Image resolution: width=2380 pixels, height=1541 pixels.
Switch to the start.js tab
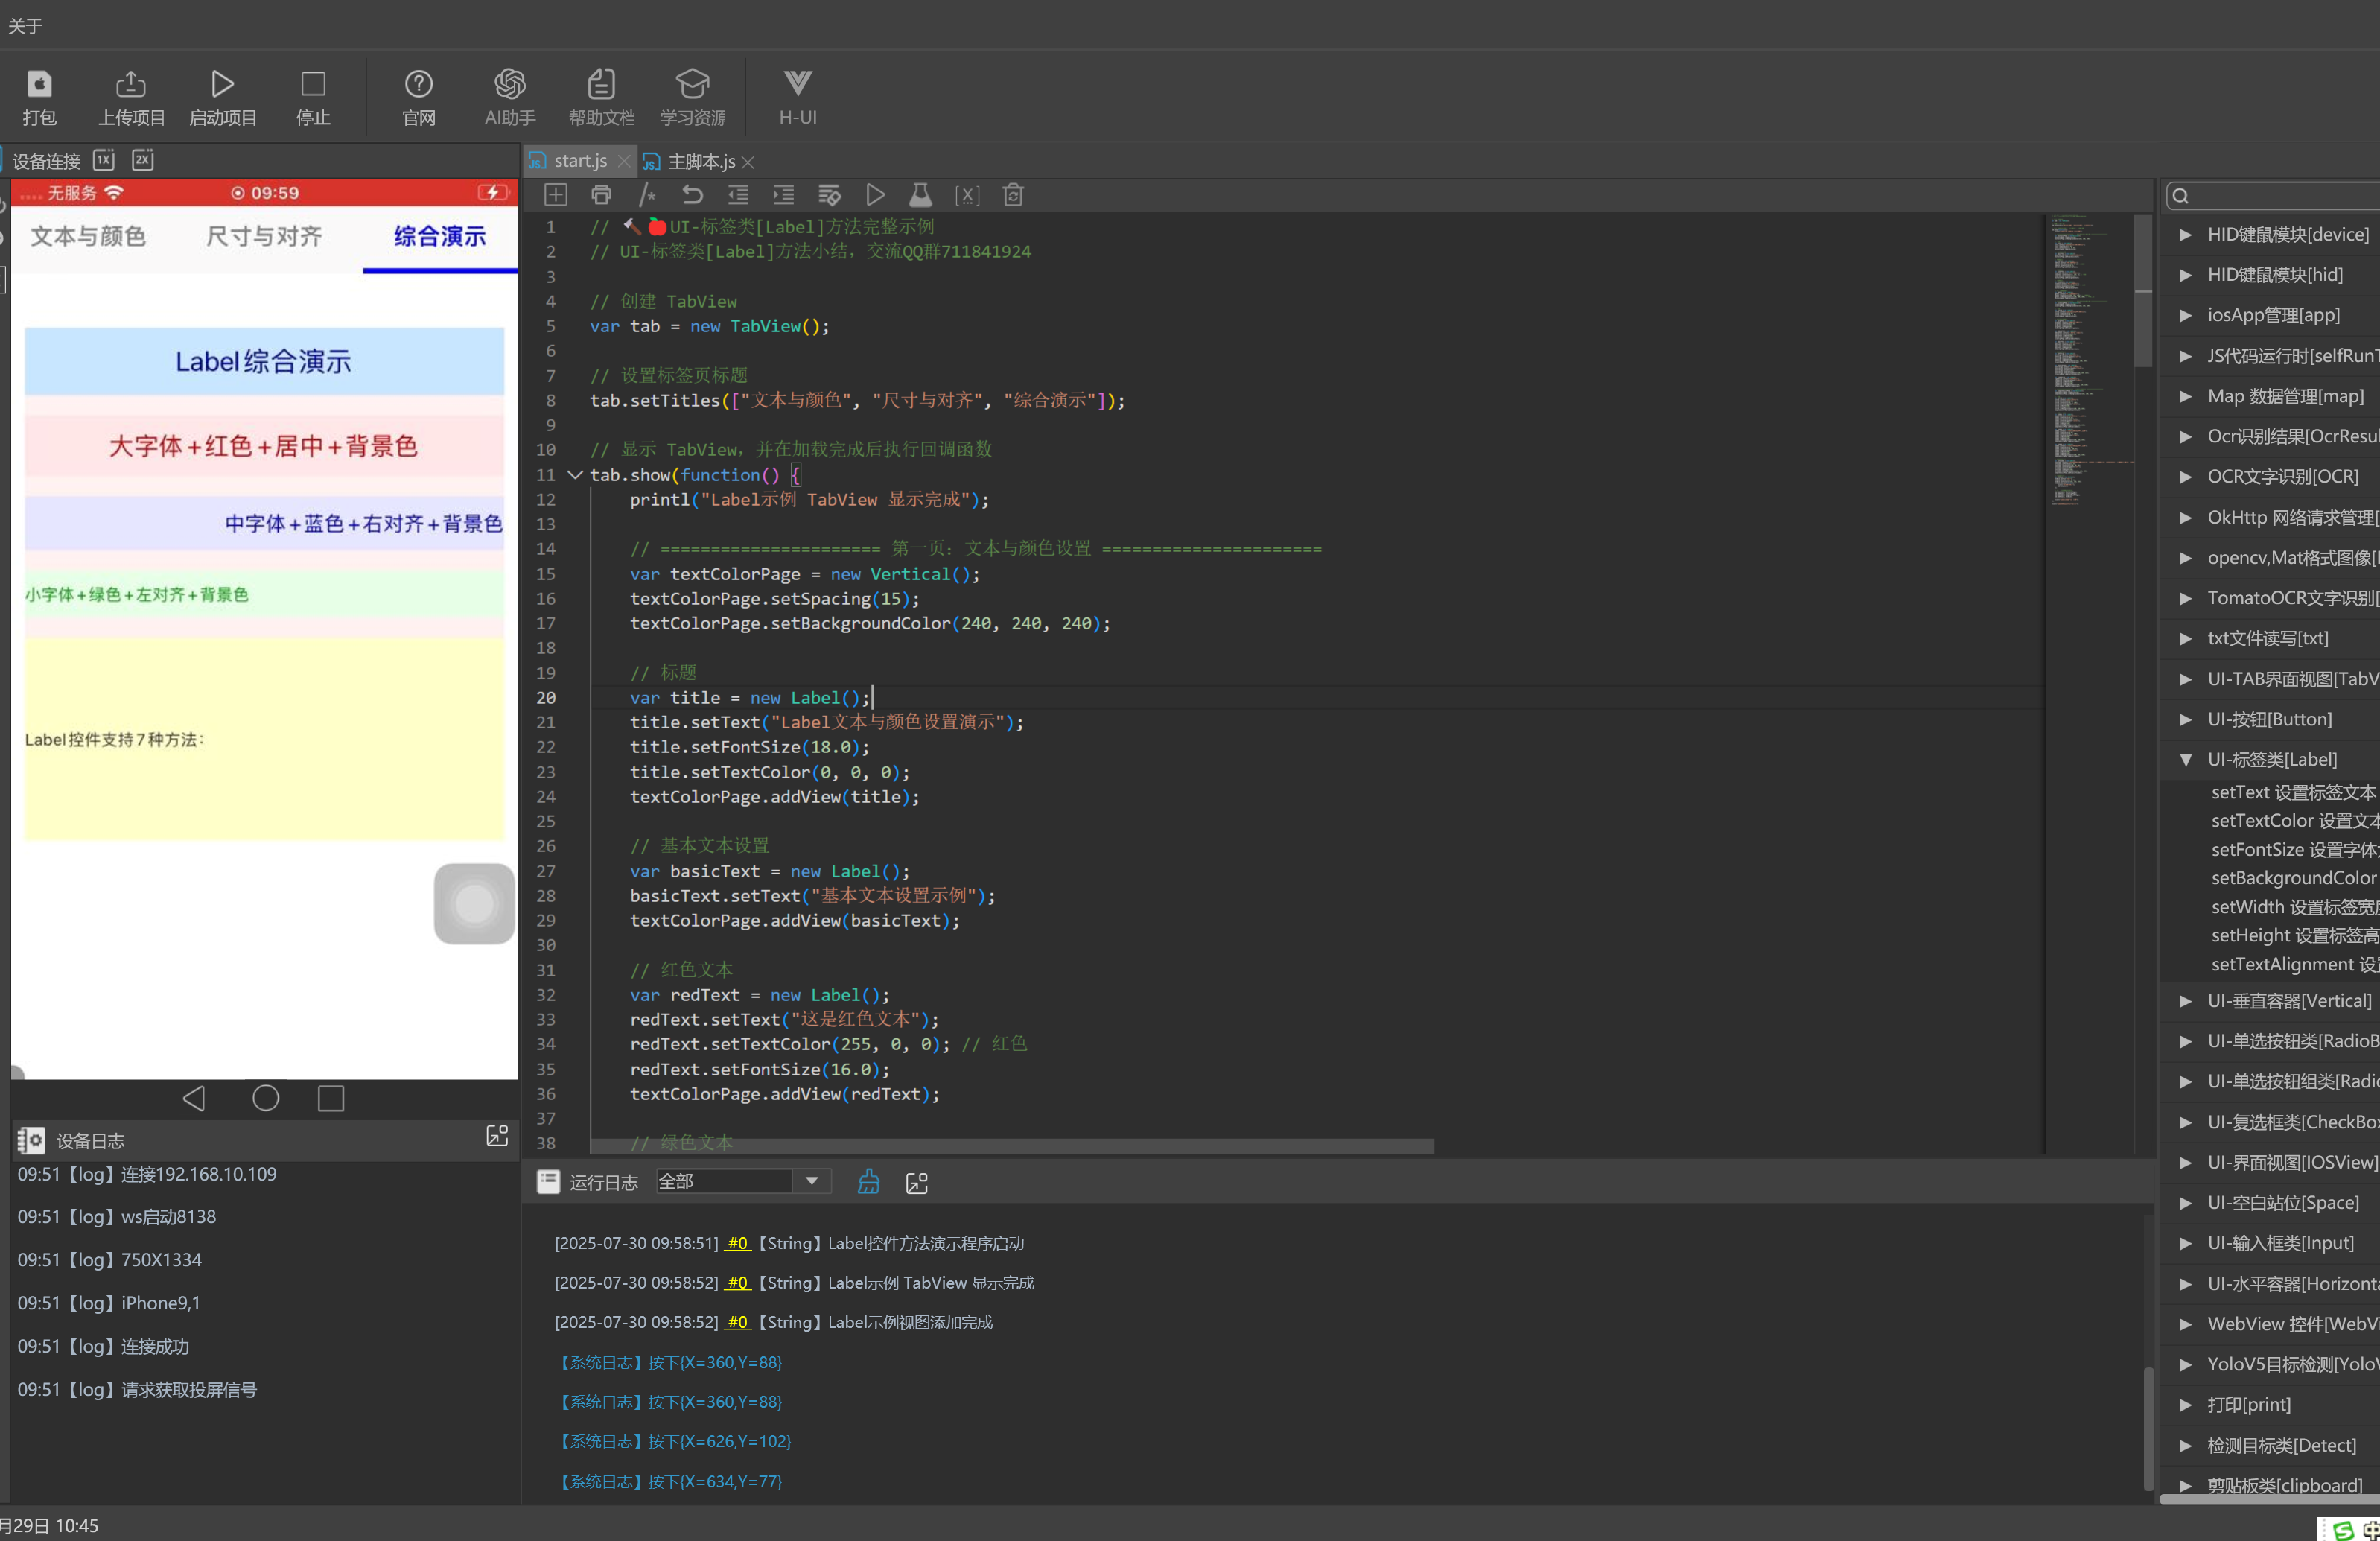(x=580, y=161)
